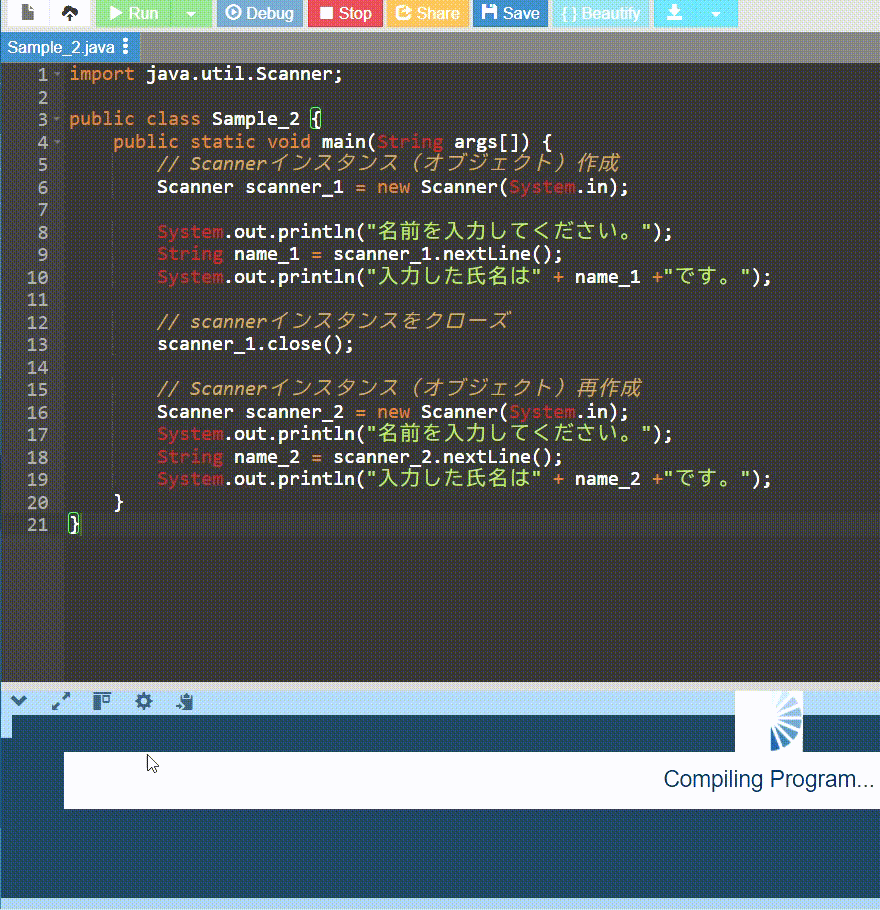Screen dimensions: 880x910
Task: Collapse the console panel chevron
Action: 19,701
